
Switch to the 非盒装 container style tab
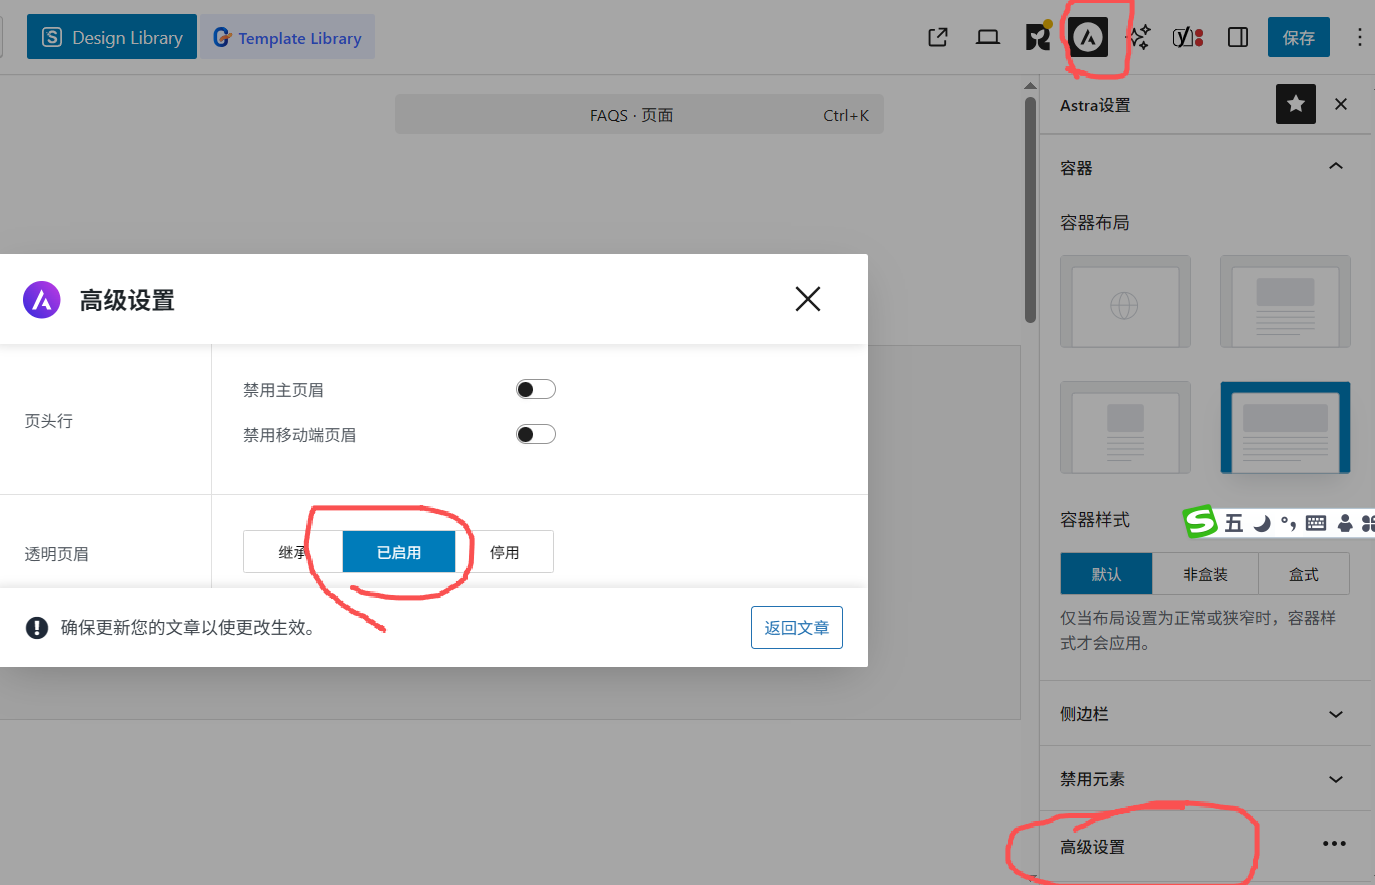click(1205, 574)
